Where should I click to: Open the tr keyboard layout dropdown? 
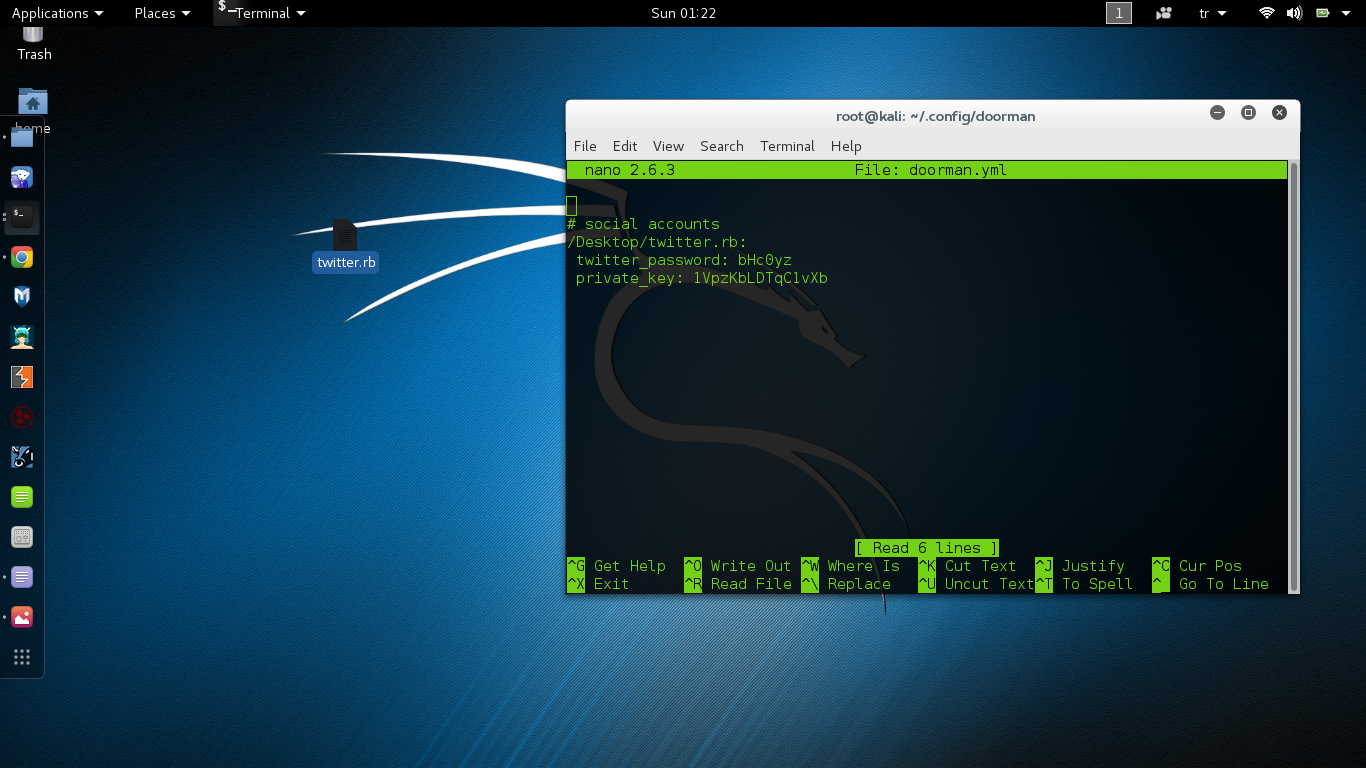(x=1212, y=13)
